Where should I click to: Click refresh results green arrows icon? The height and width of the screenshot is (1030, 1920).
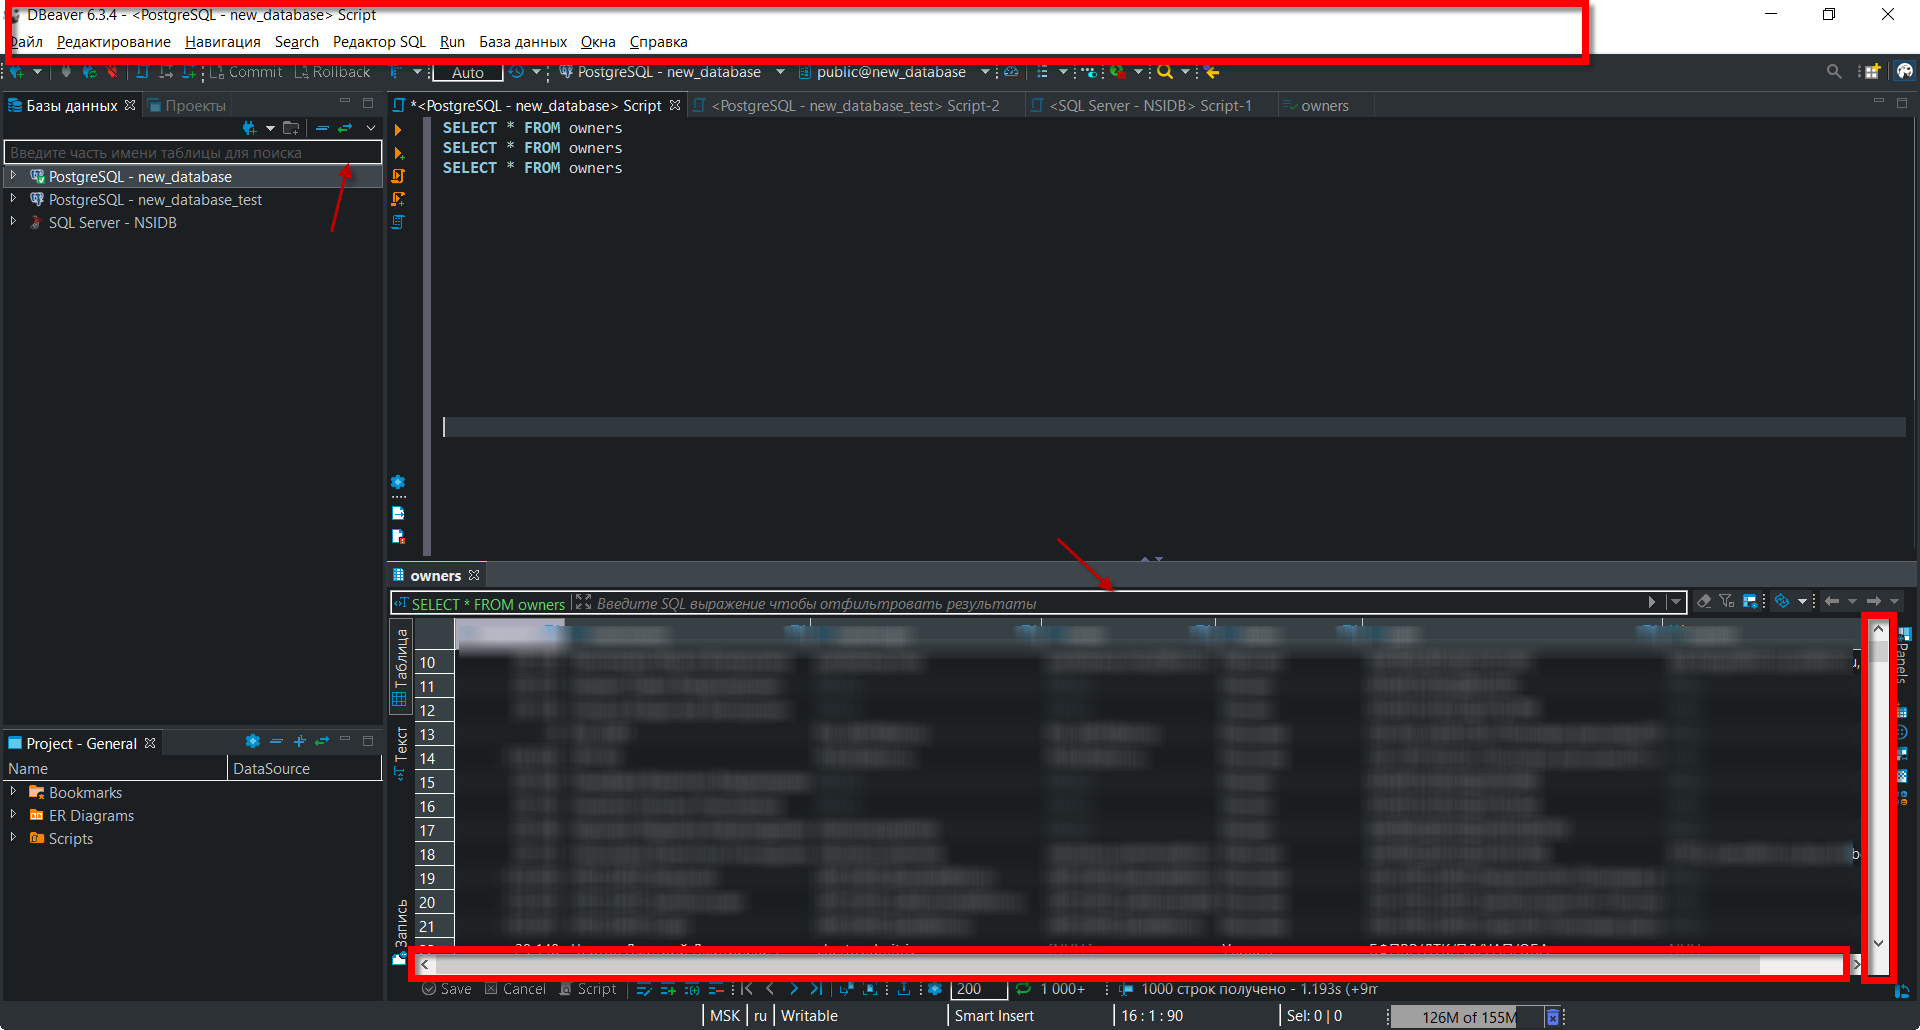1023,989
